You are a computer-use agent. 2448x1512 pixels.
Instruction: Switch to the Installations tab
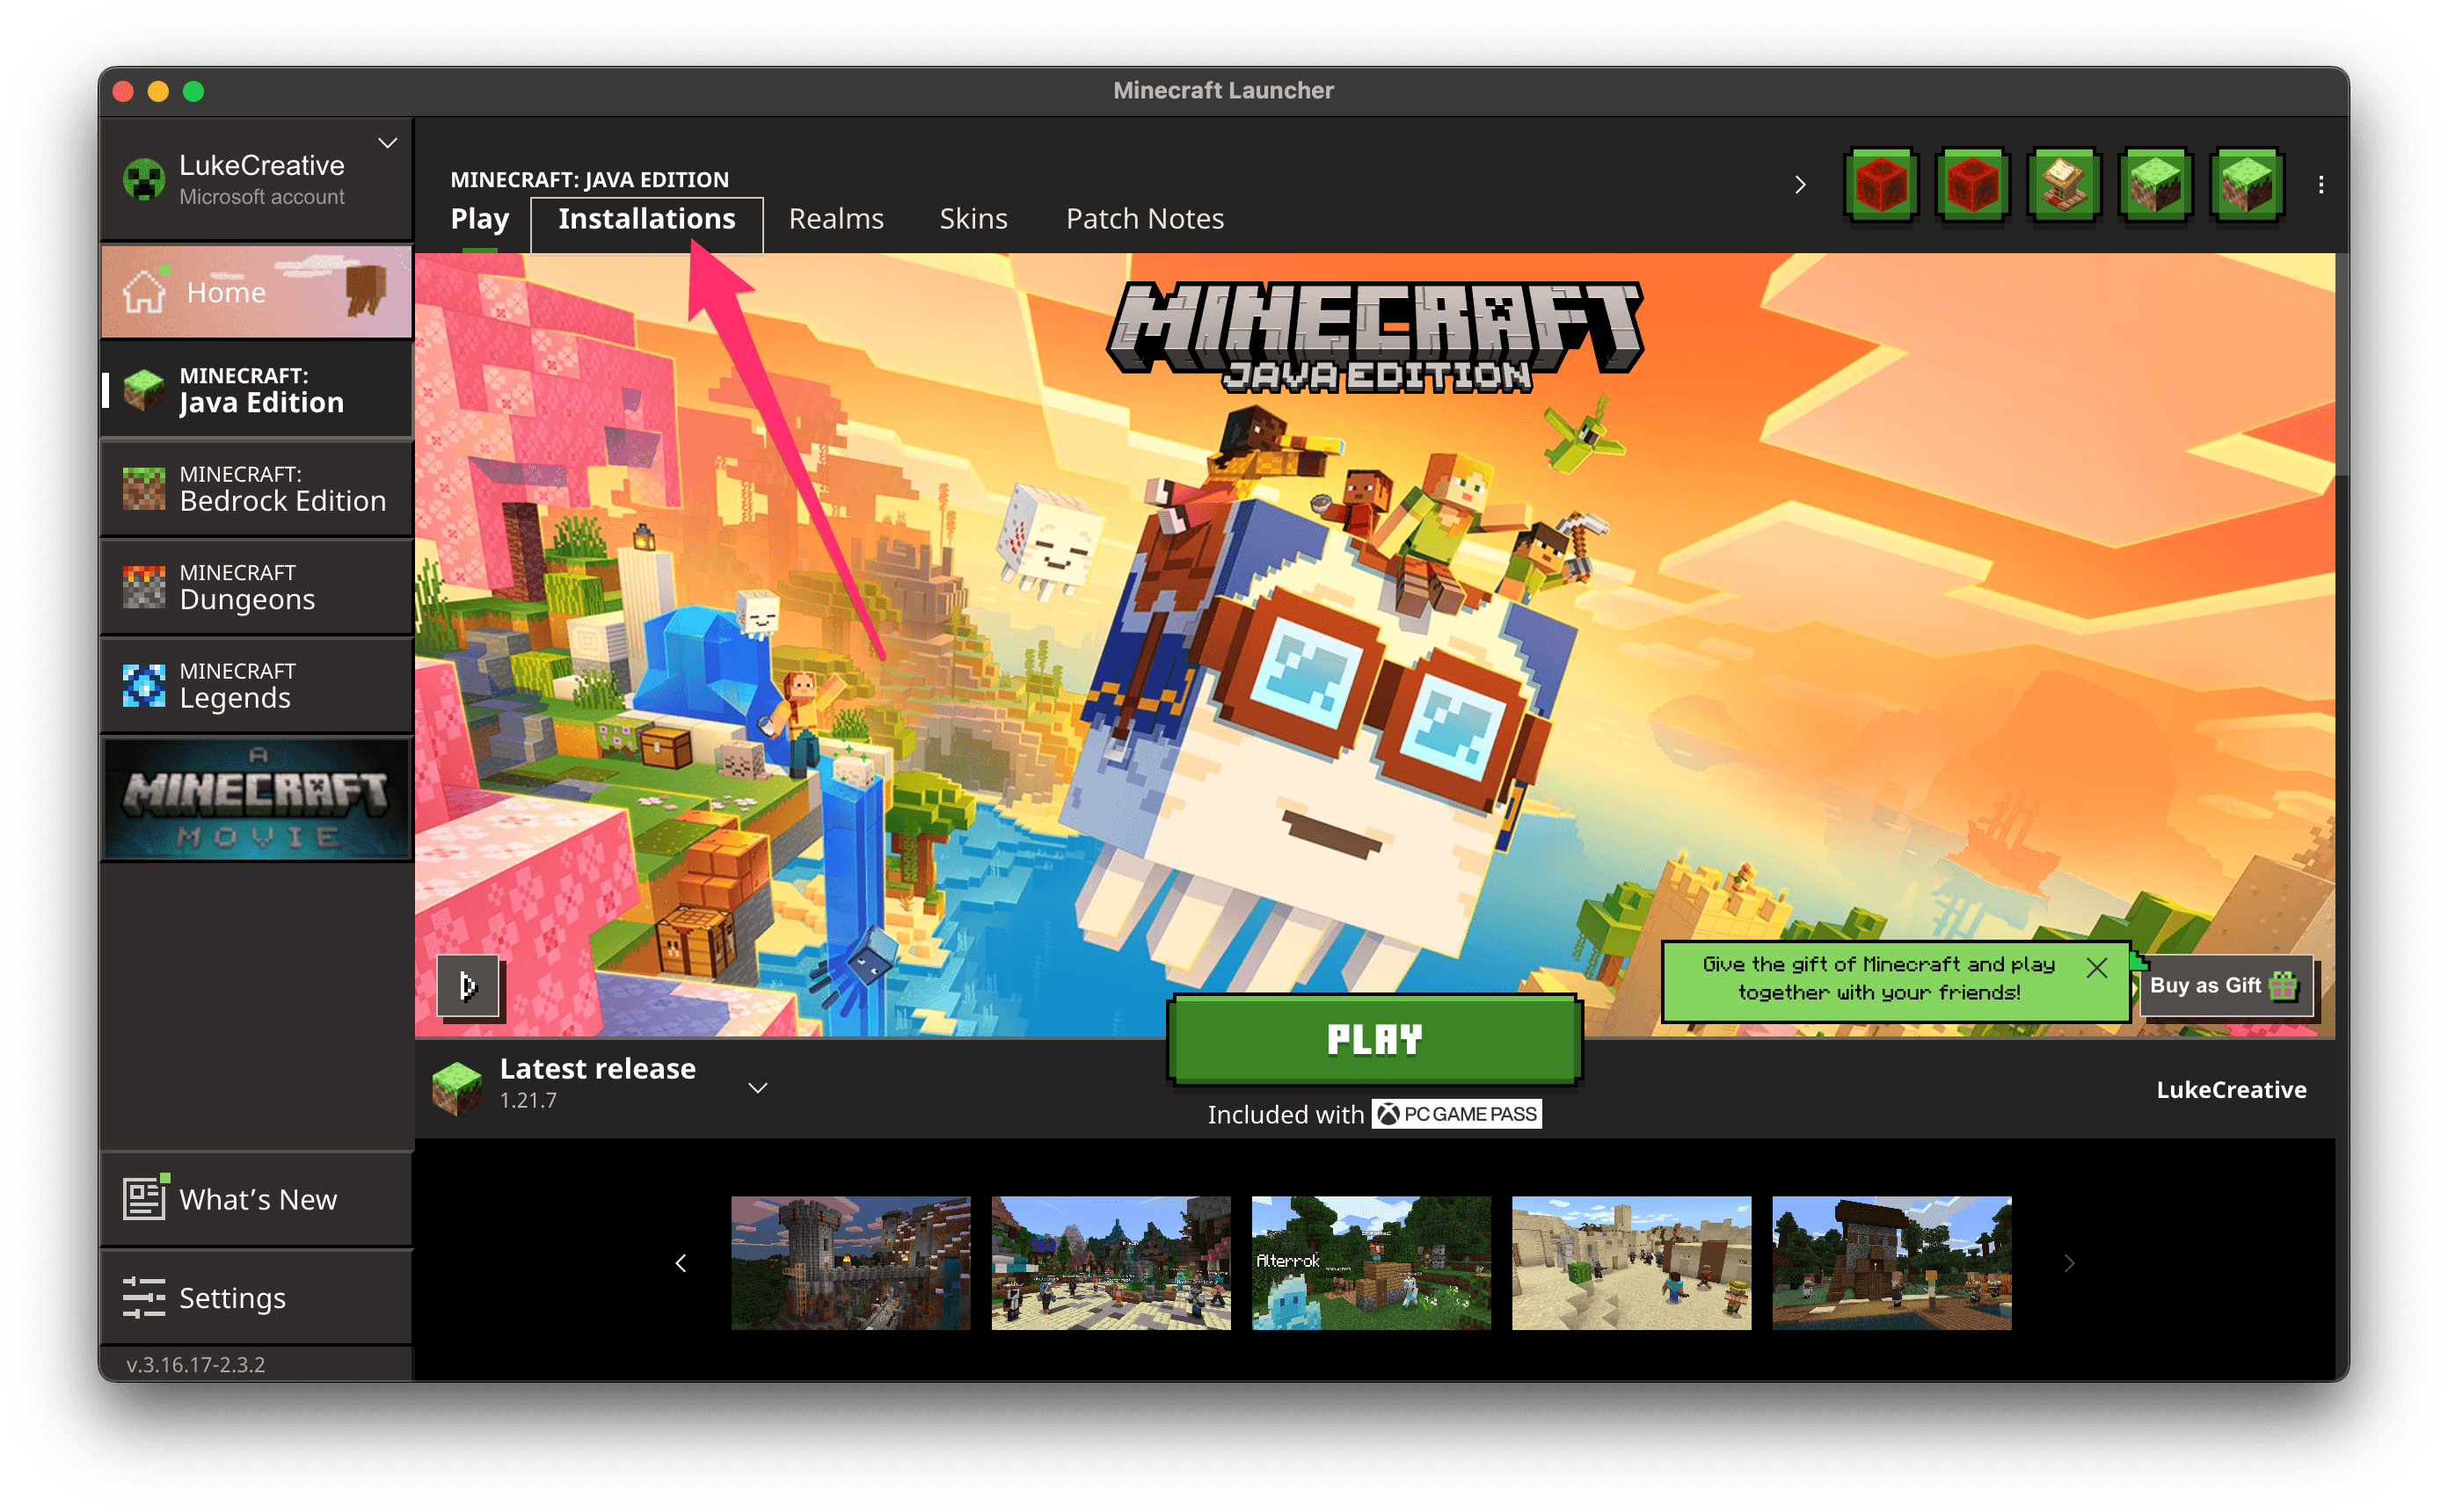pos(646,218)
